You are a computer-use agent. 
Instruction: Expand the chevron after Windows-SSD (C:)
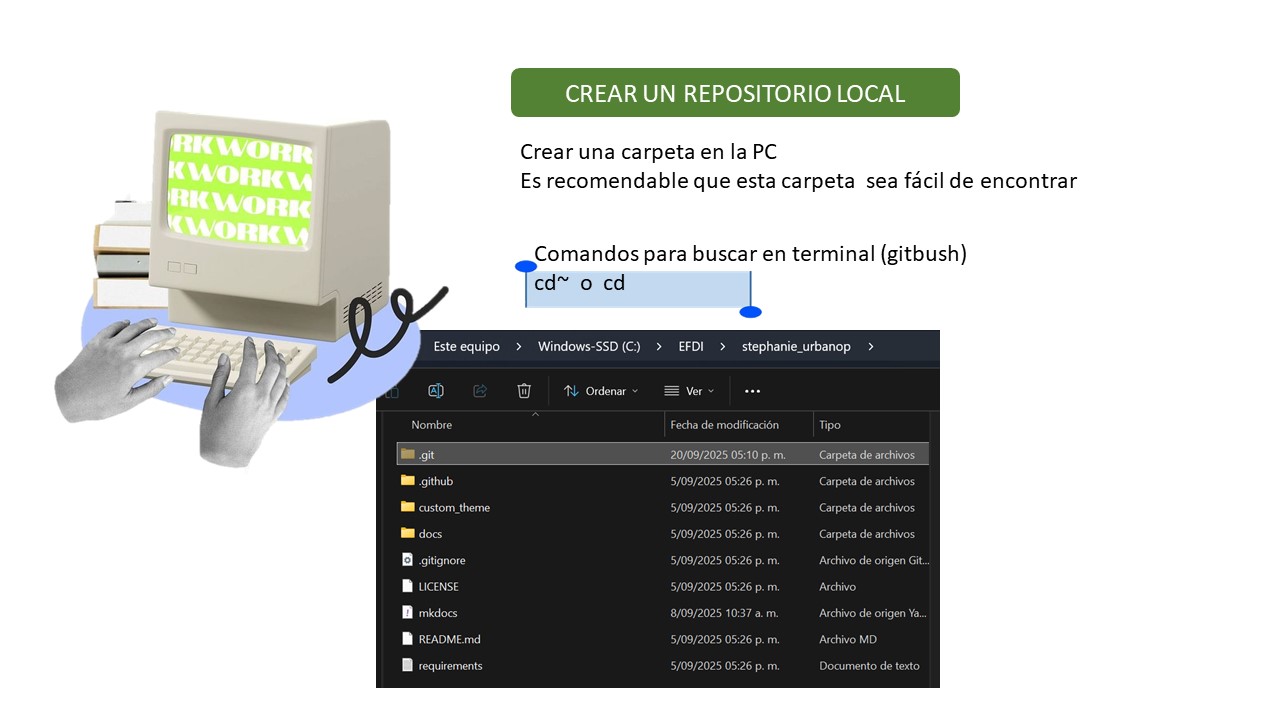coord(658,347)
